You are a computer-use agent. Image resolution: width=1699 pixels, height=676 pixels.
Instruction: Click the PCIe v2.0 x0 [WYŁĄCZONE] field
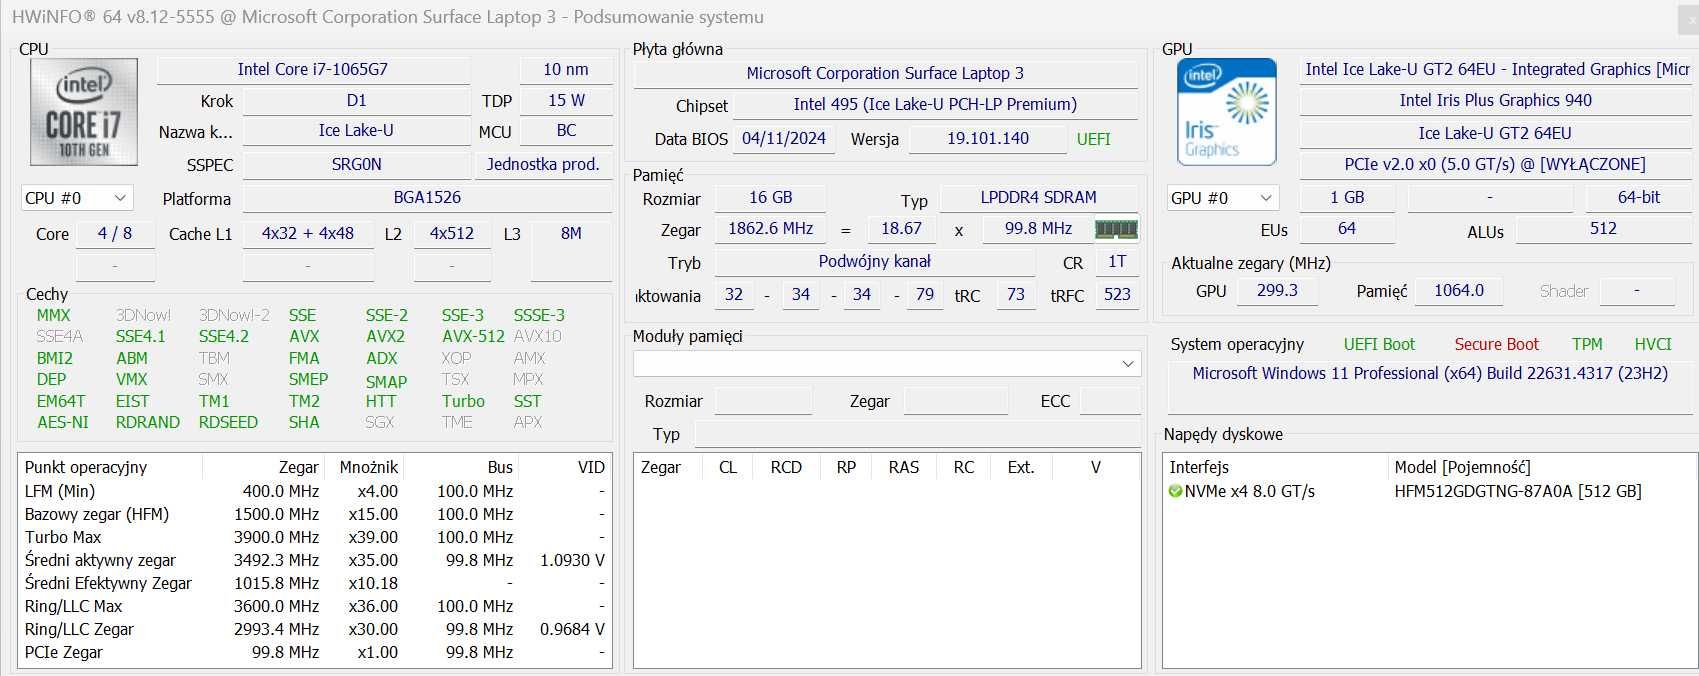(x=1495, y=164)
